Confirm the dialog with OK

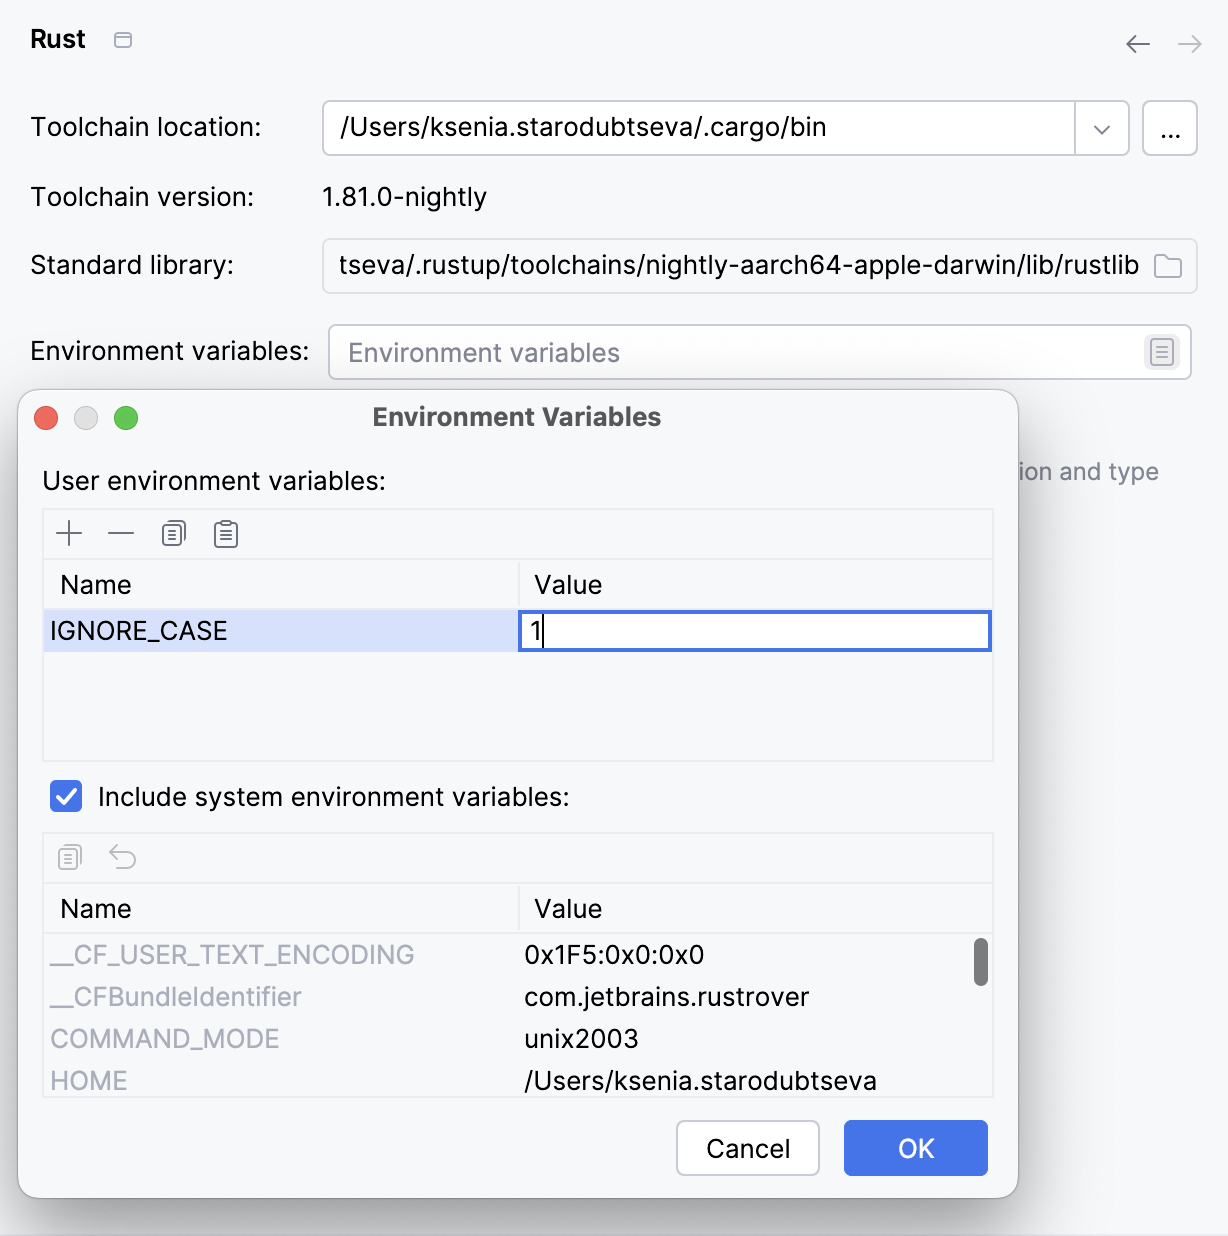[x=916, y=1148]
